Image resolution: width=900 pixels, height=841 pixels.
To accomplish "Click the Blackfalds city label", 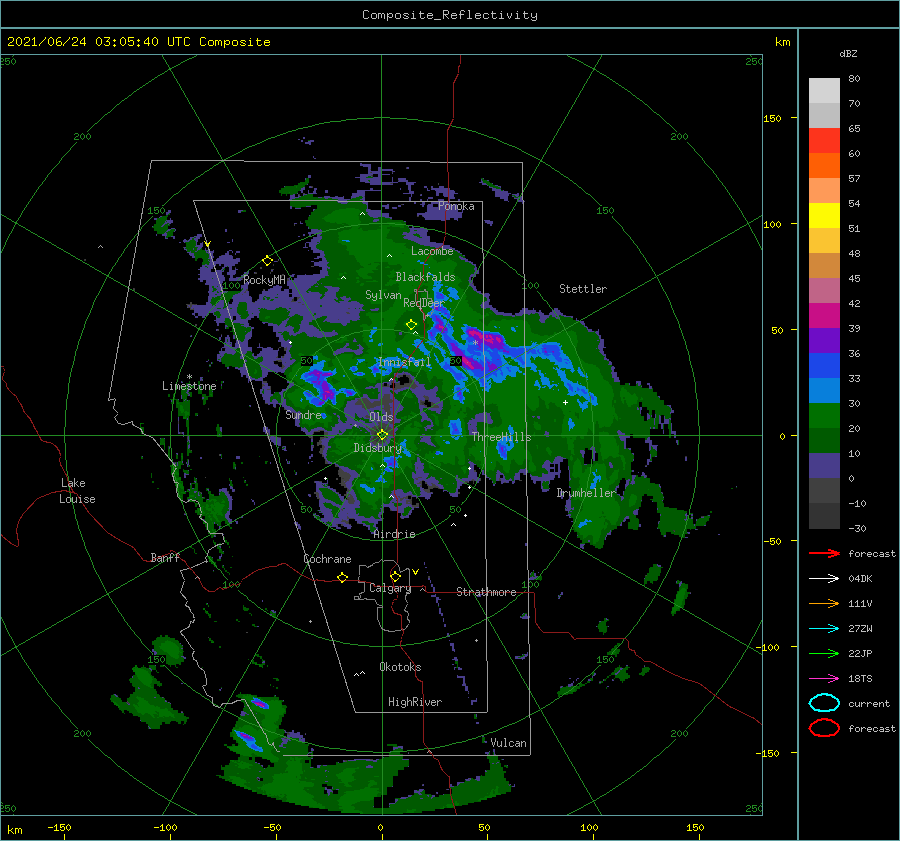I will point(425,277).
